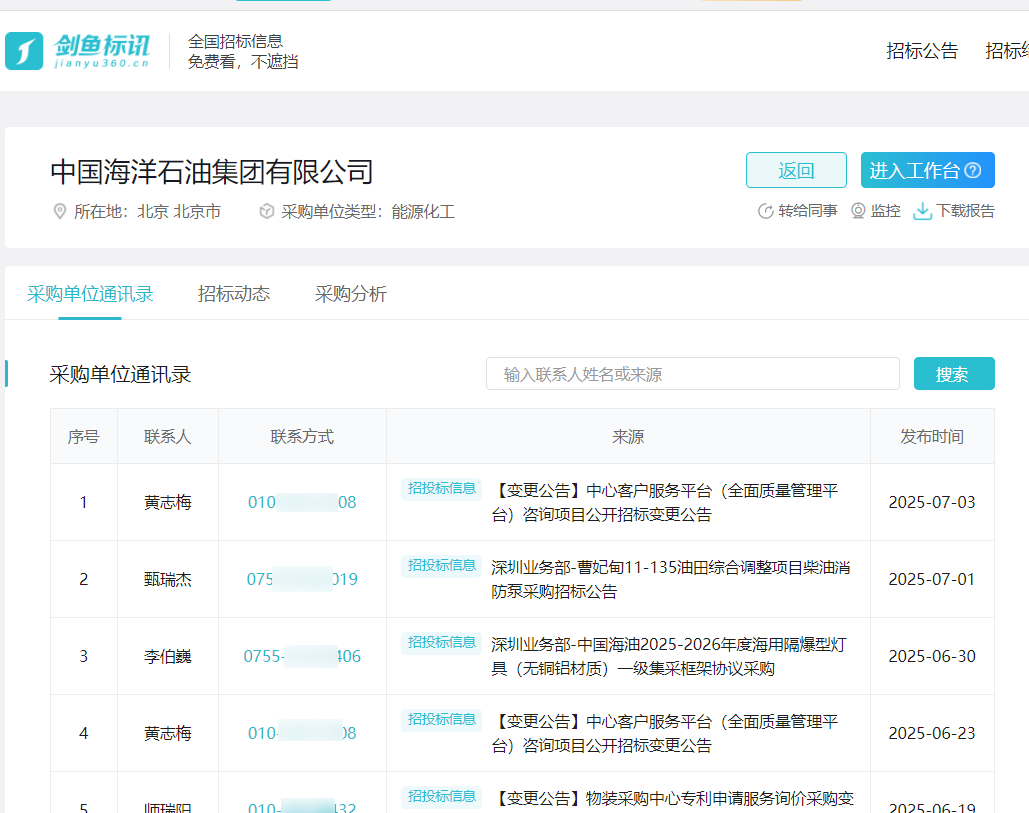Click the 招投标信息 tag in row 4
Image resolution: width=1029 pixels, height=813 pixels.
pyautogui.click(x=441, y=719)
